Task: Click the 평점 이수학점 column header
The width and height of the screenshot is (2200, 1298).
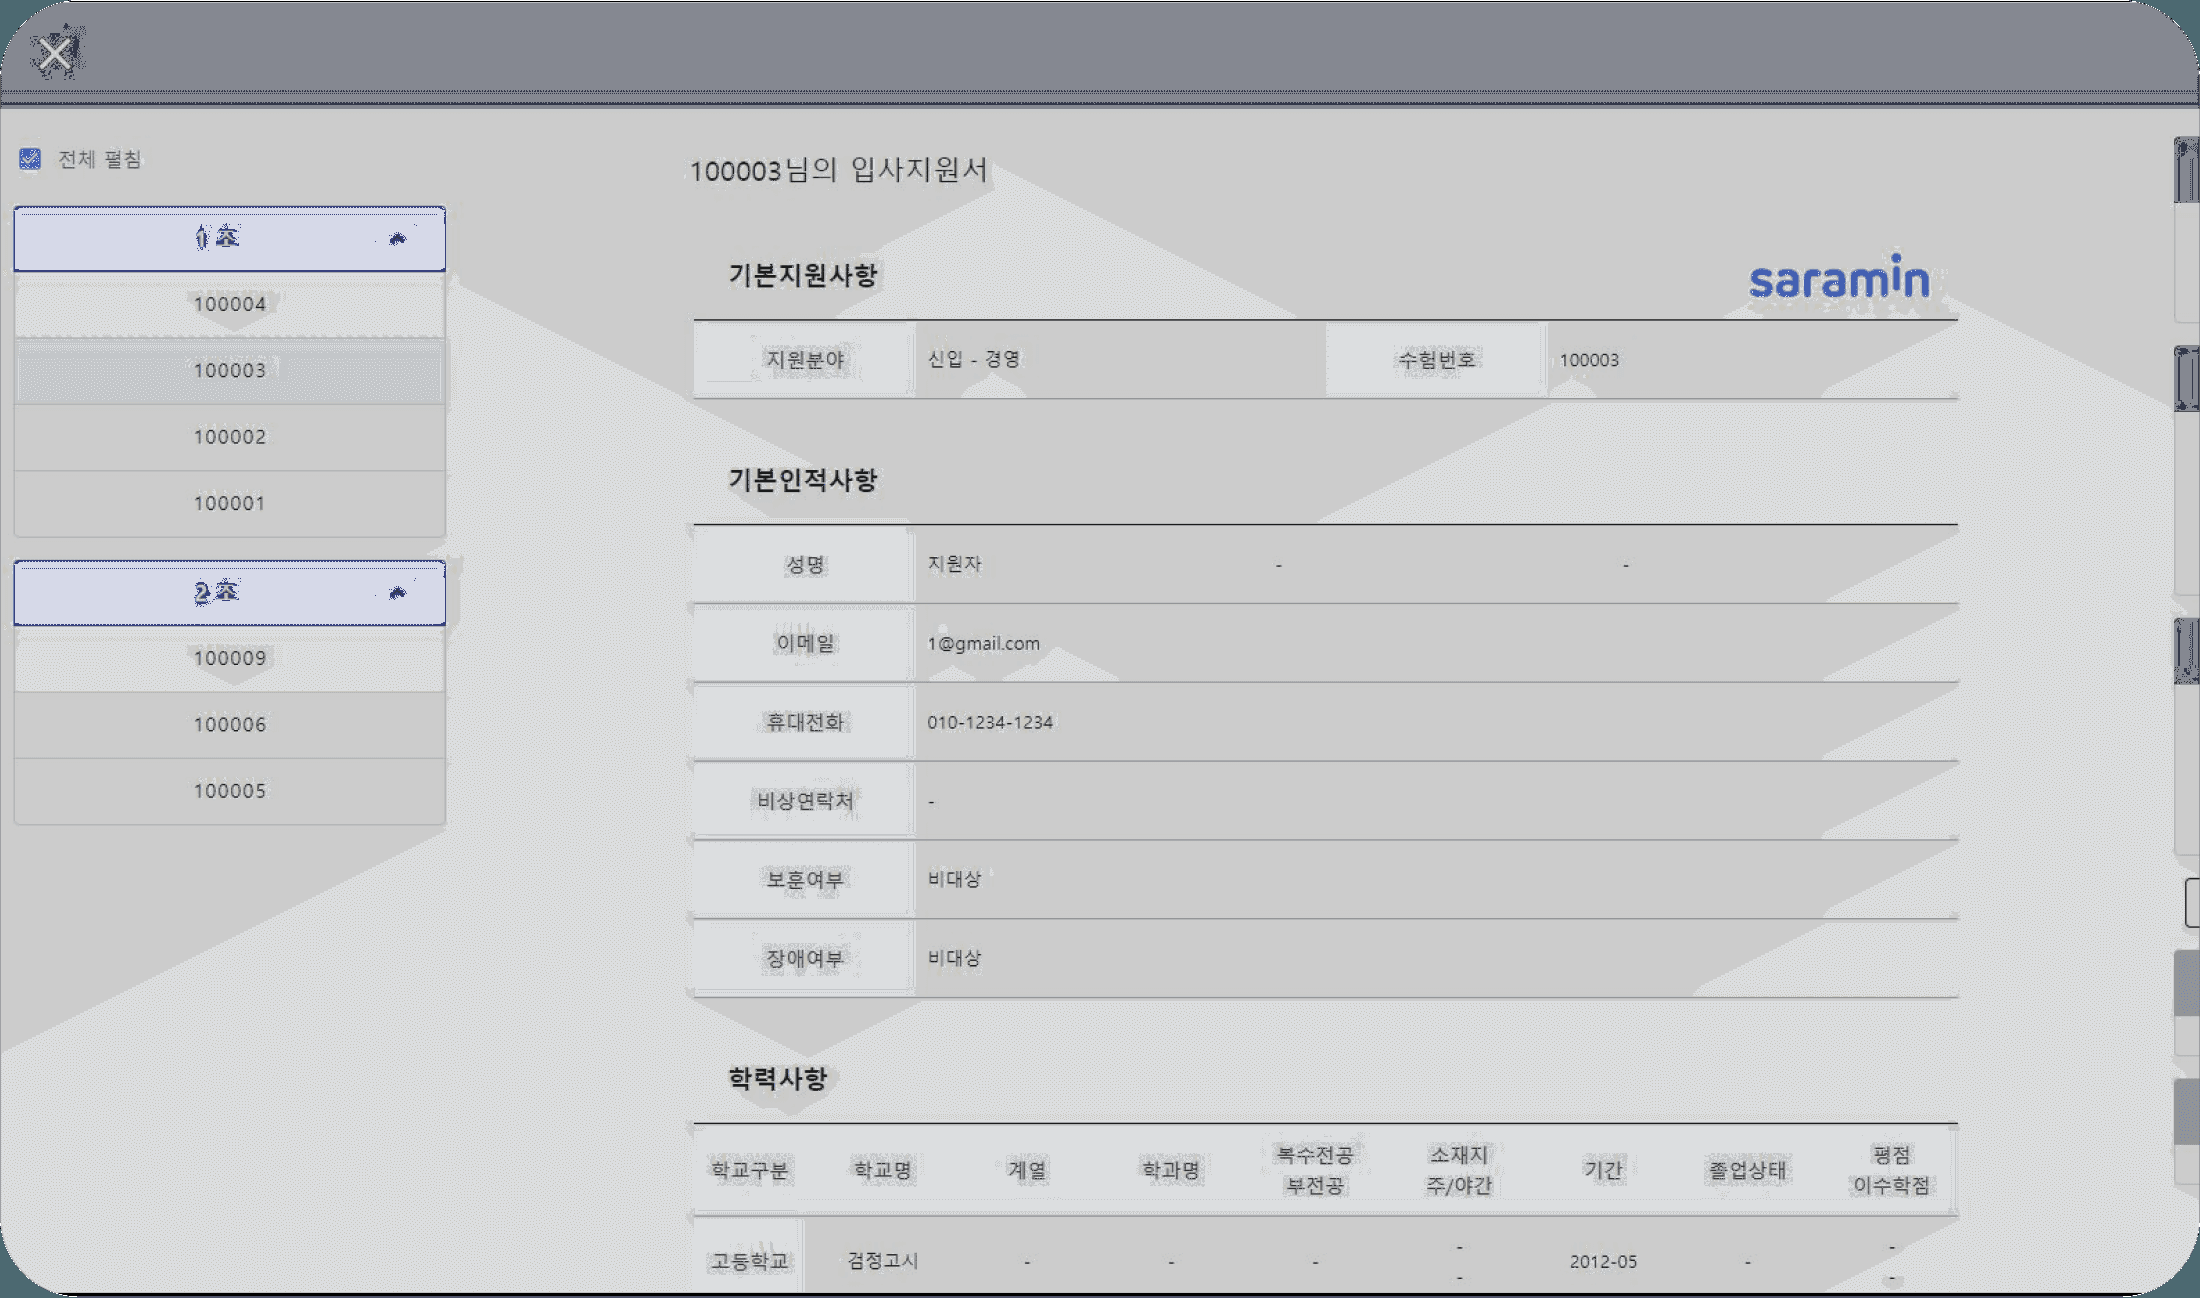Action: (x=1891, y=1170)
